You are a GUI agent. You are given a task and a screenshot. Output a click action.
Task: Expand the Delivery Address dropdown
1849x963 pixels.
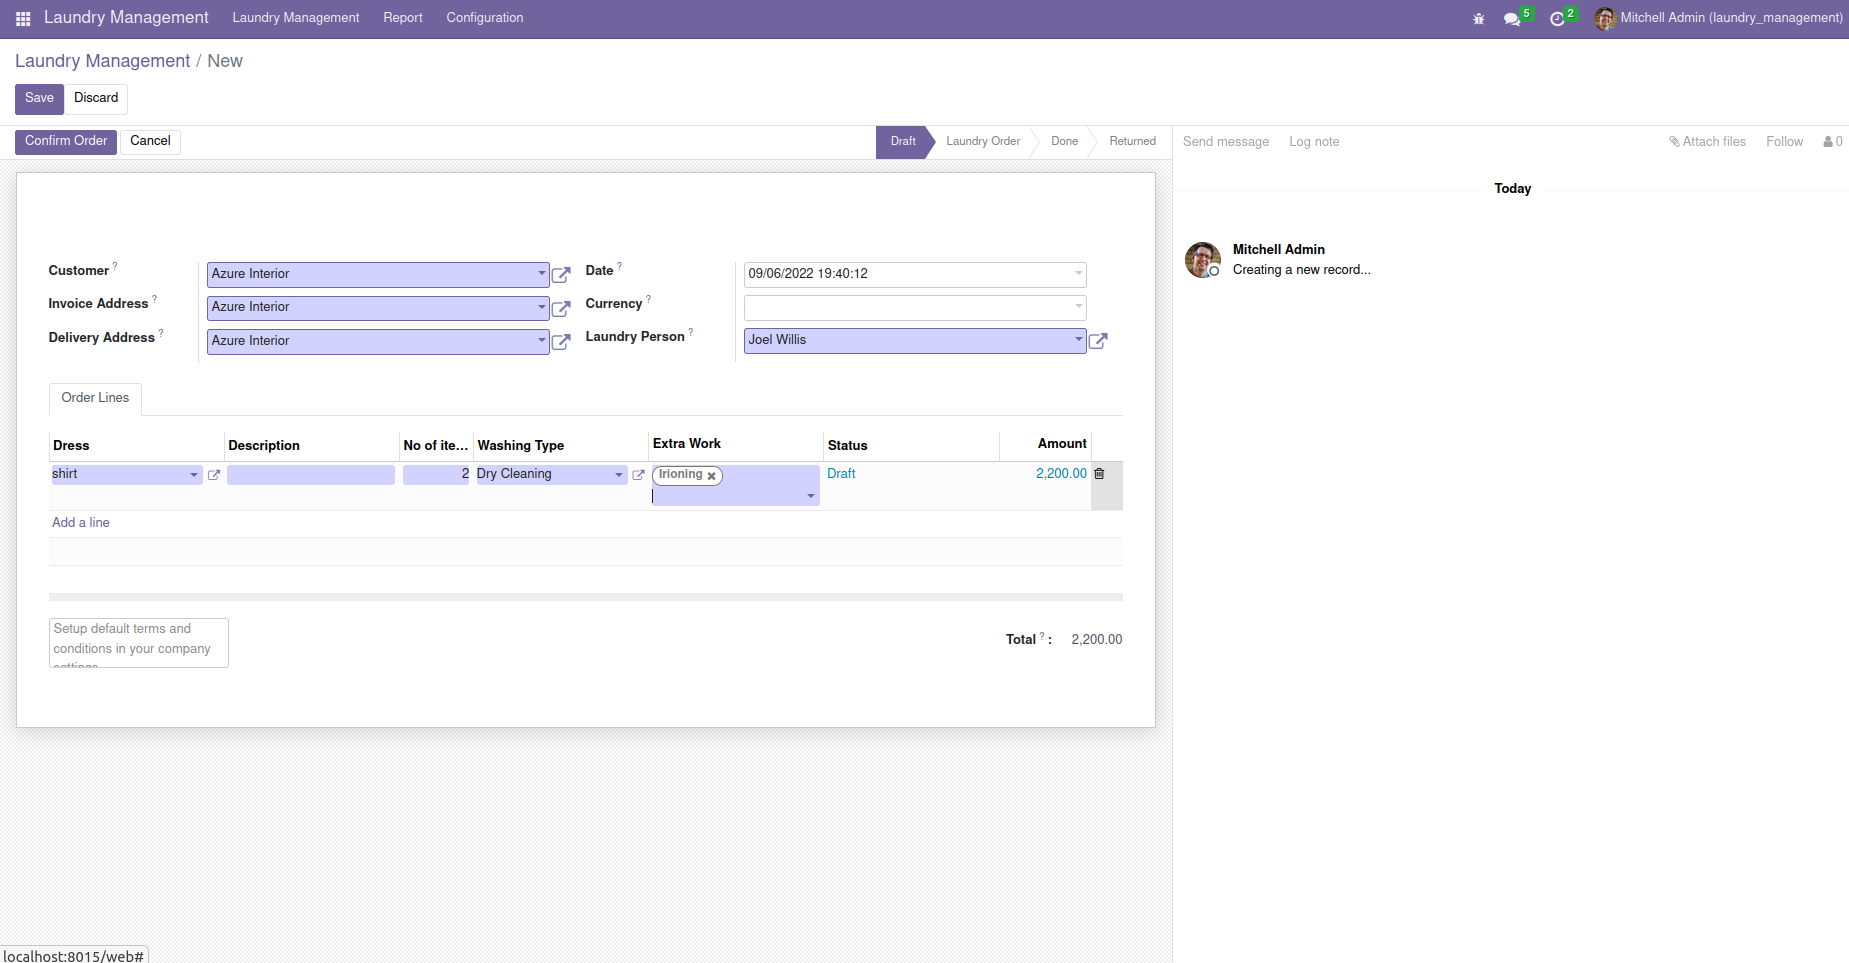[541, 341]
